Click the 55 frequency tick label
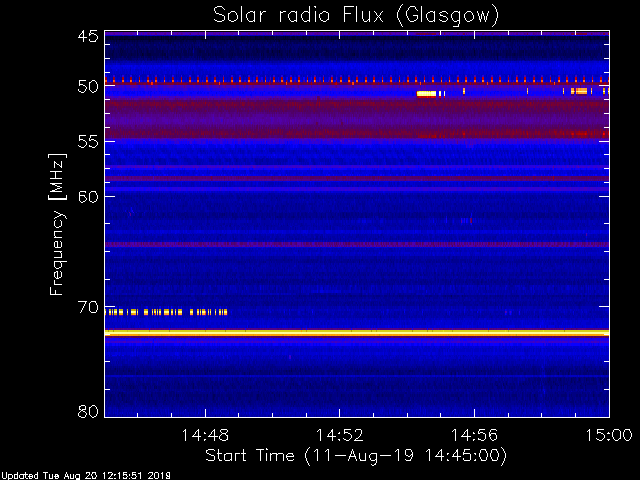Screen dimensions: 640x480 click(88, 142)
